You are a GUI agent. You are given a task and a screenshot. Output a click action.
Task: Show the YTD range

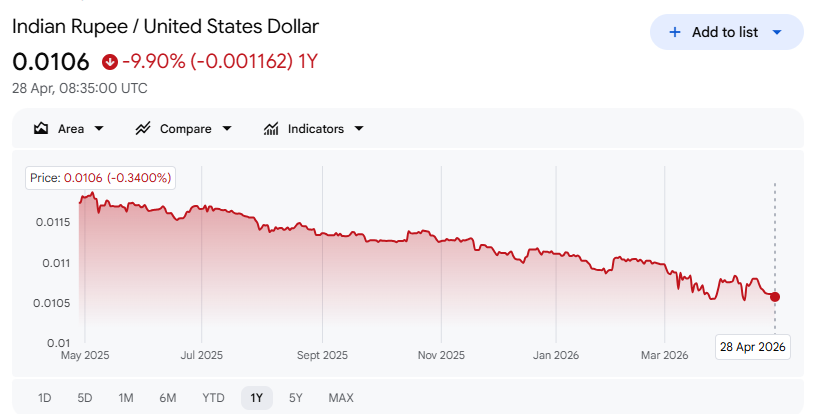pos(213,398)
